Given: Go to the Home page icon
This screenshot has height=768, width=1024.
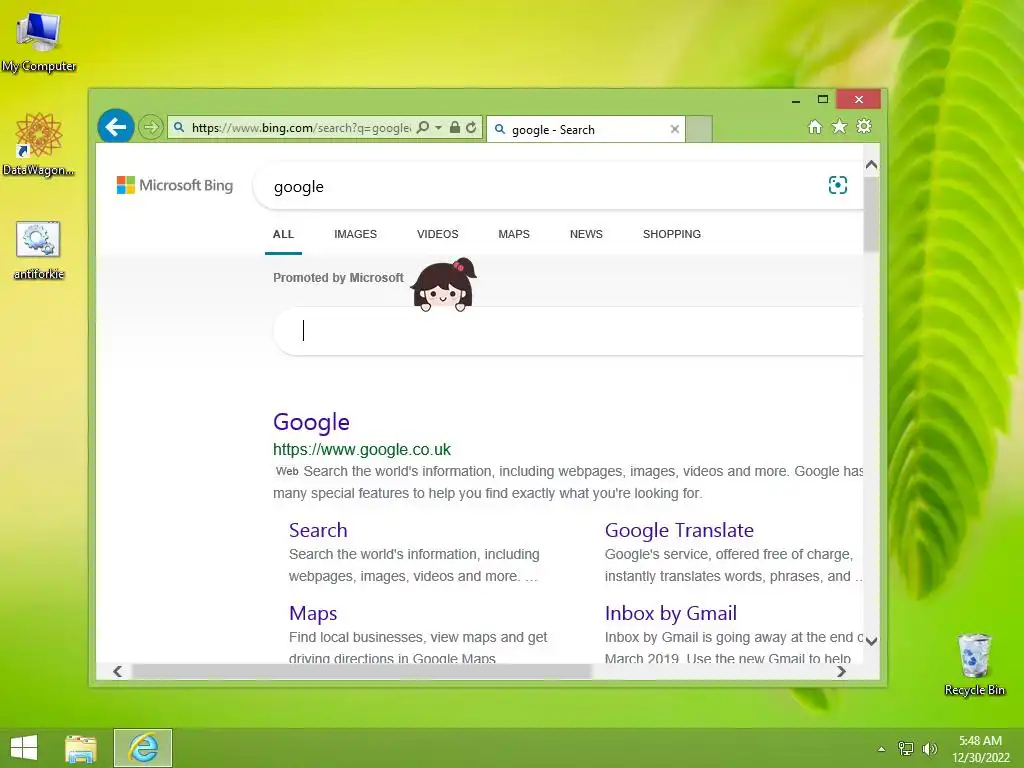Looking at the screenshot, I should tap(814, 127).
